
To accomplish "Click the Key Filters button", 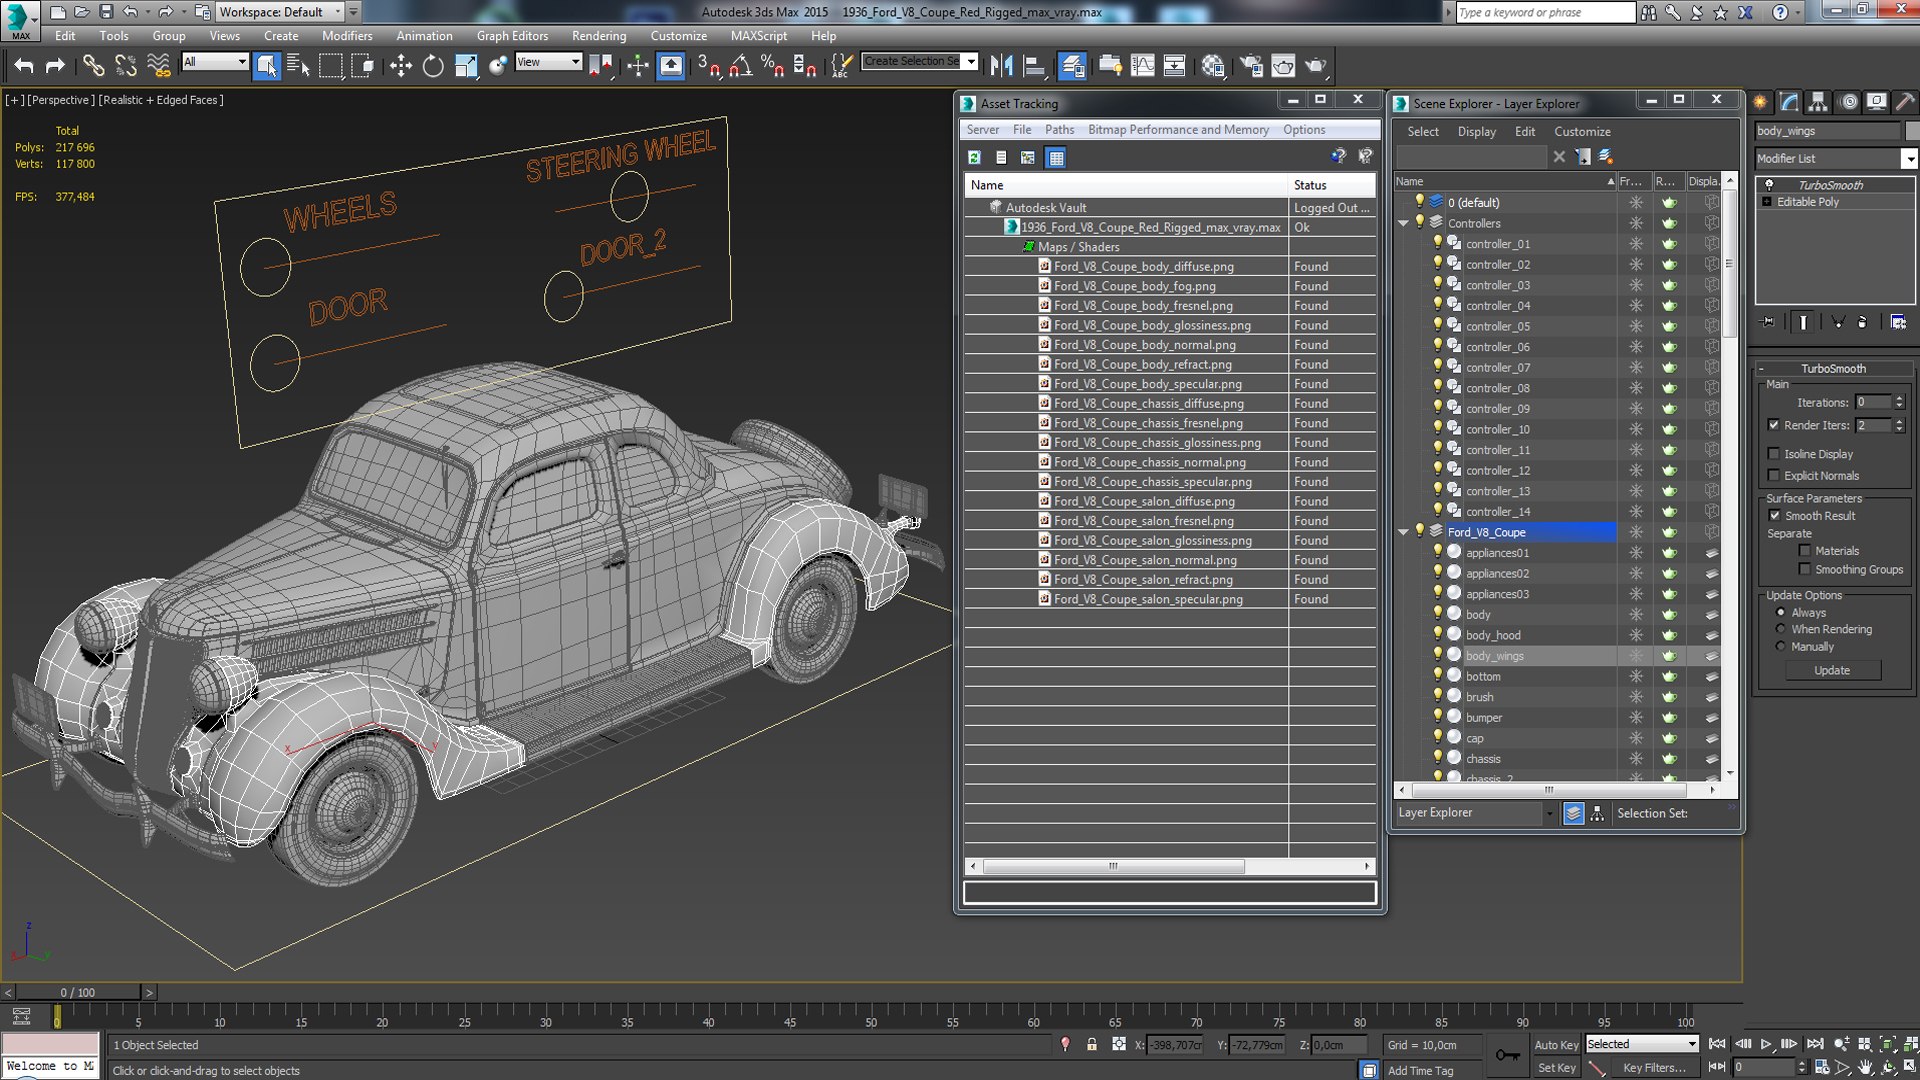I will pos(1654,1068).
